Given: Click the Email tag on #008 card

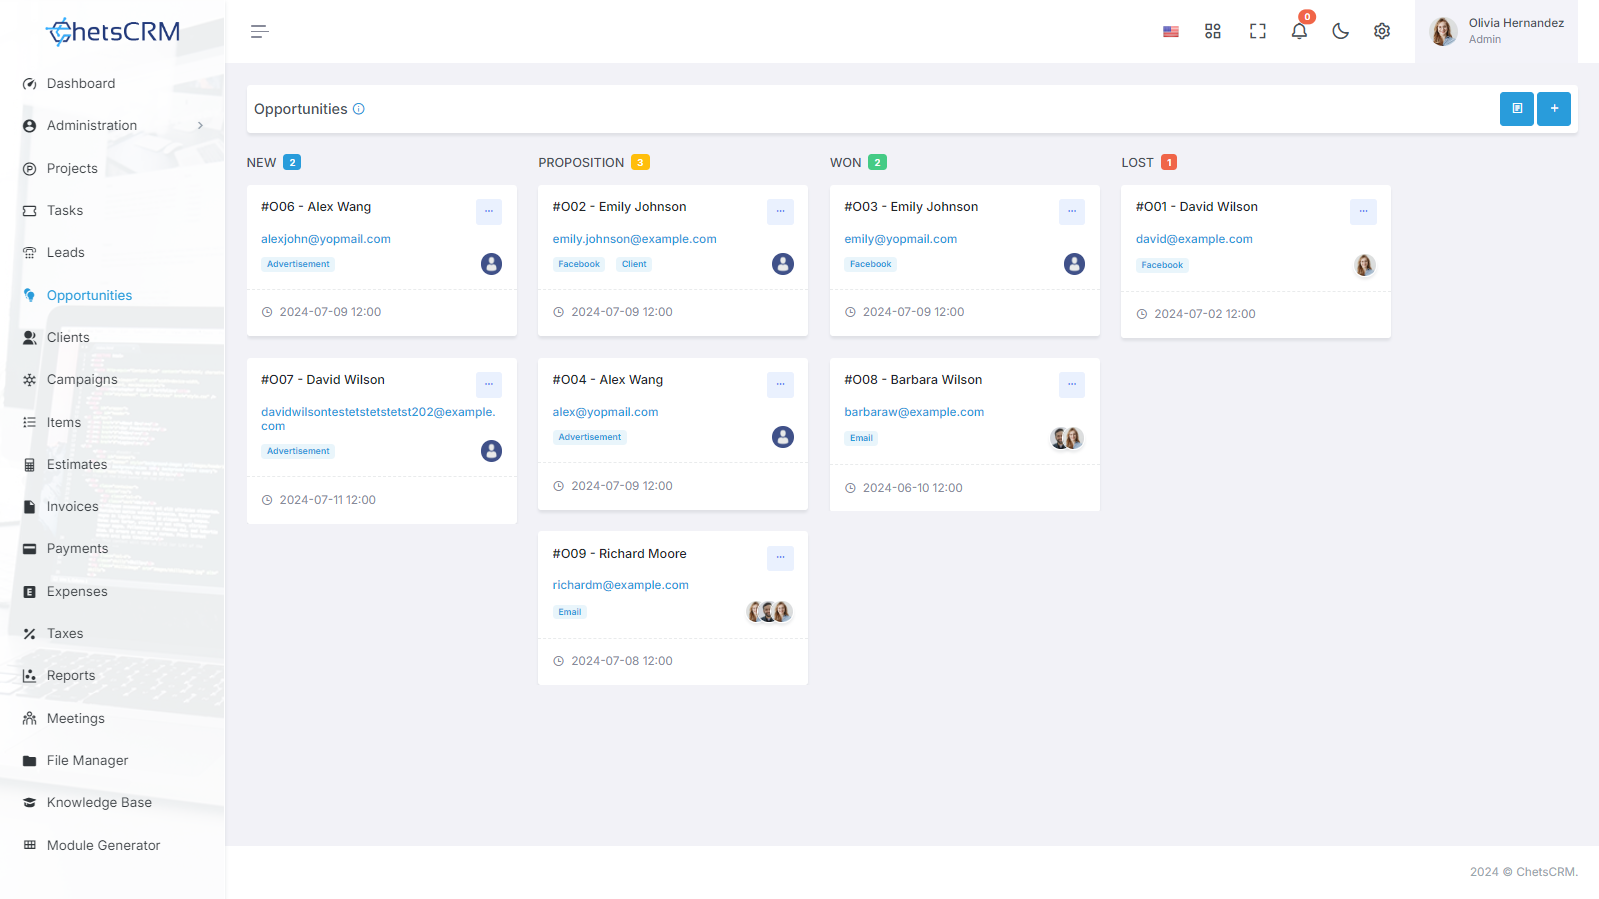Looking at the screenshot, I should click(861, 438).
